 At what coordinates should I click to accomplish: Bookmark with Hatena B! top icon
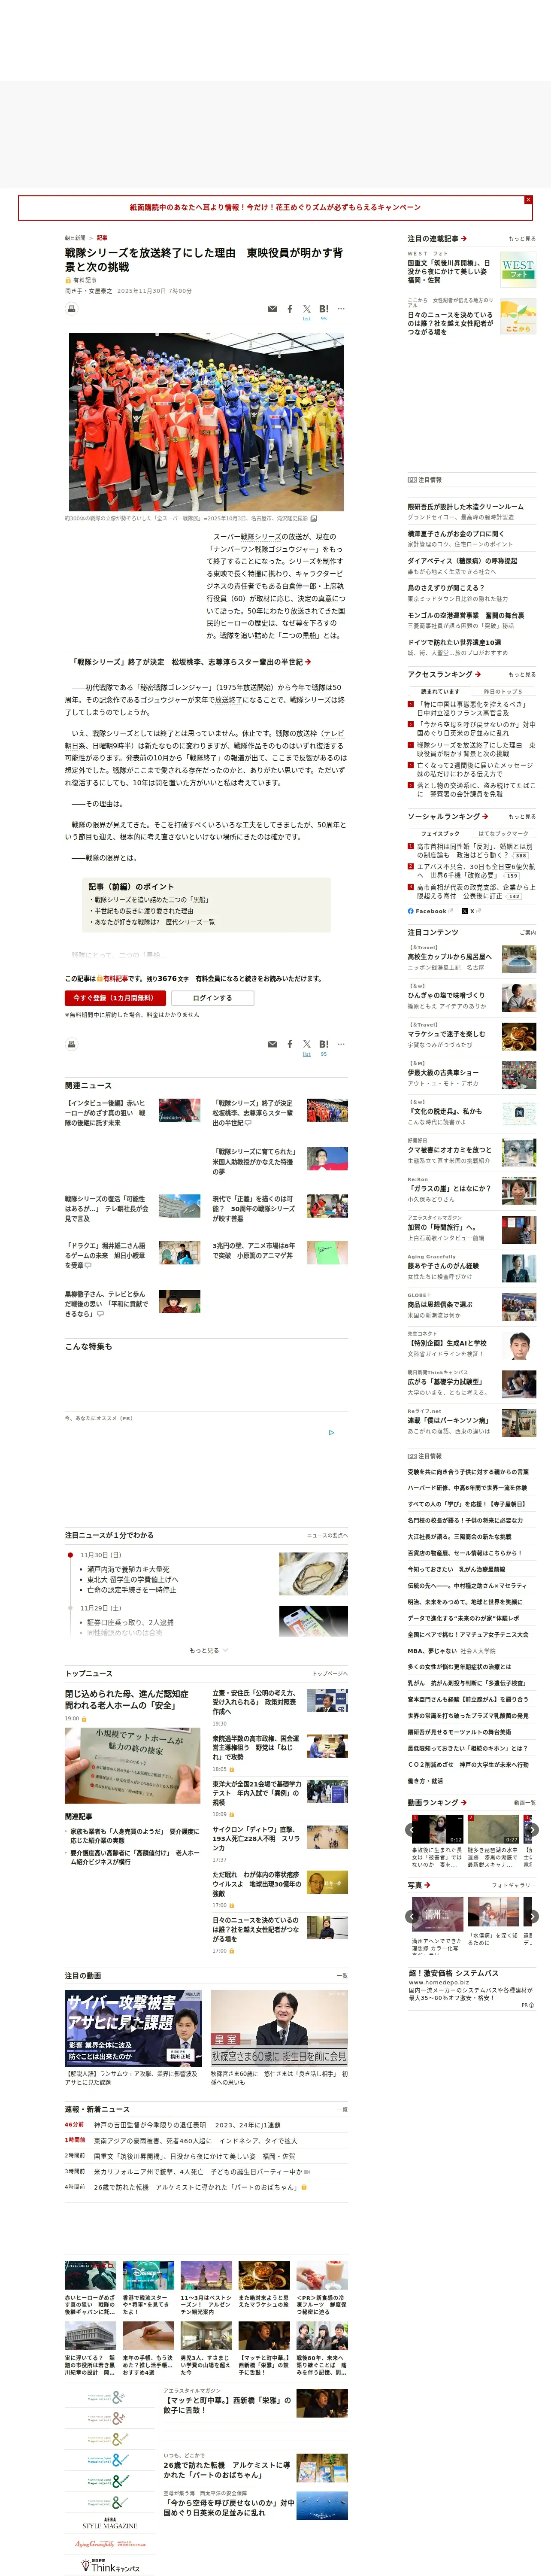324,309
